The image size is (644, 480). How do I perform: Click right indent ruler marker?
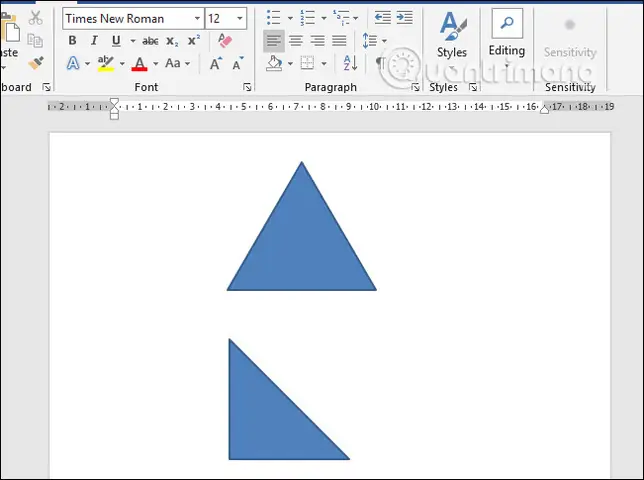[545, 109]
